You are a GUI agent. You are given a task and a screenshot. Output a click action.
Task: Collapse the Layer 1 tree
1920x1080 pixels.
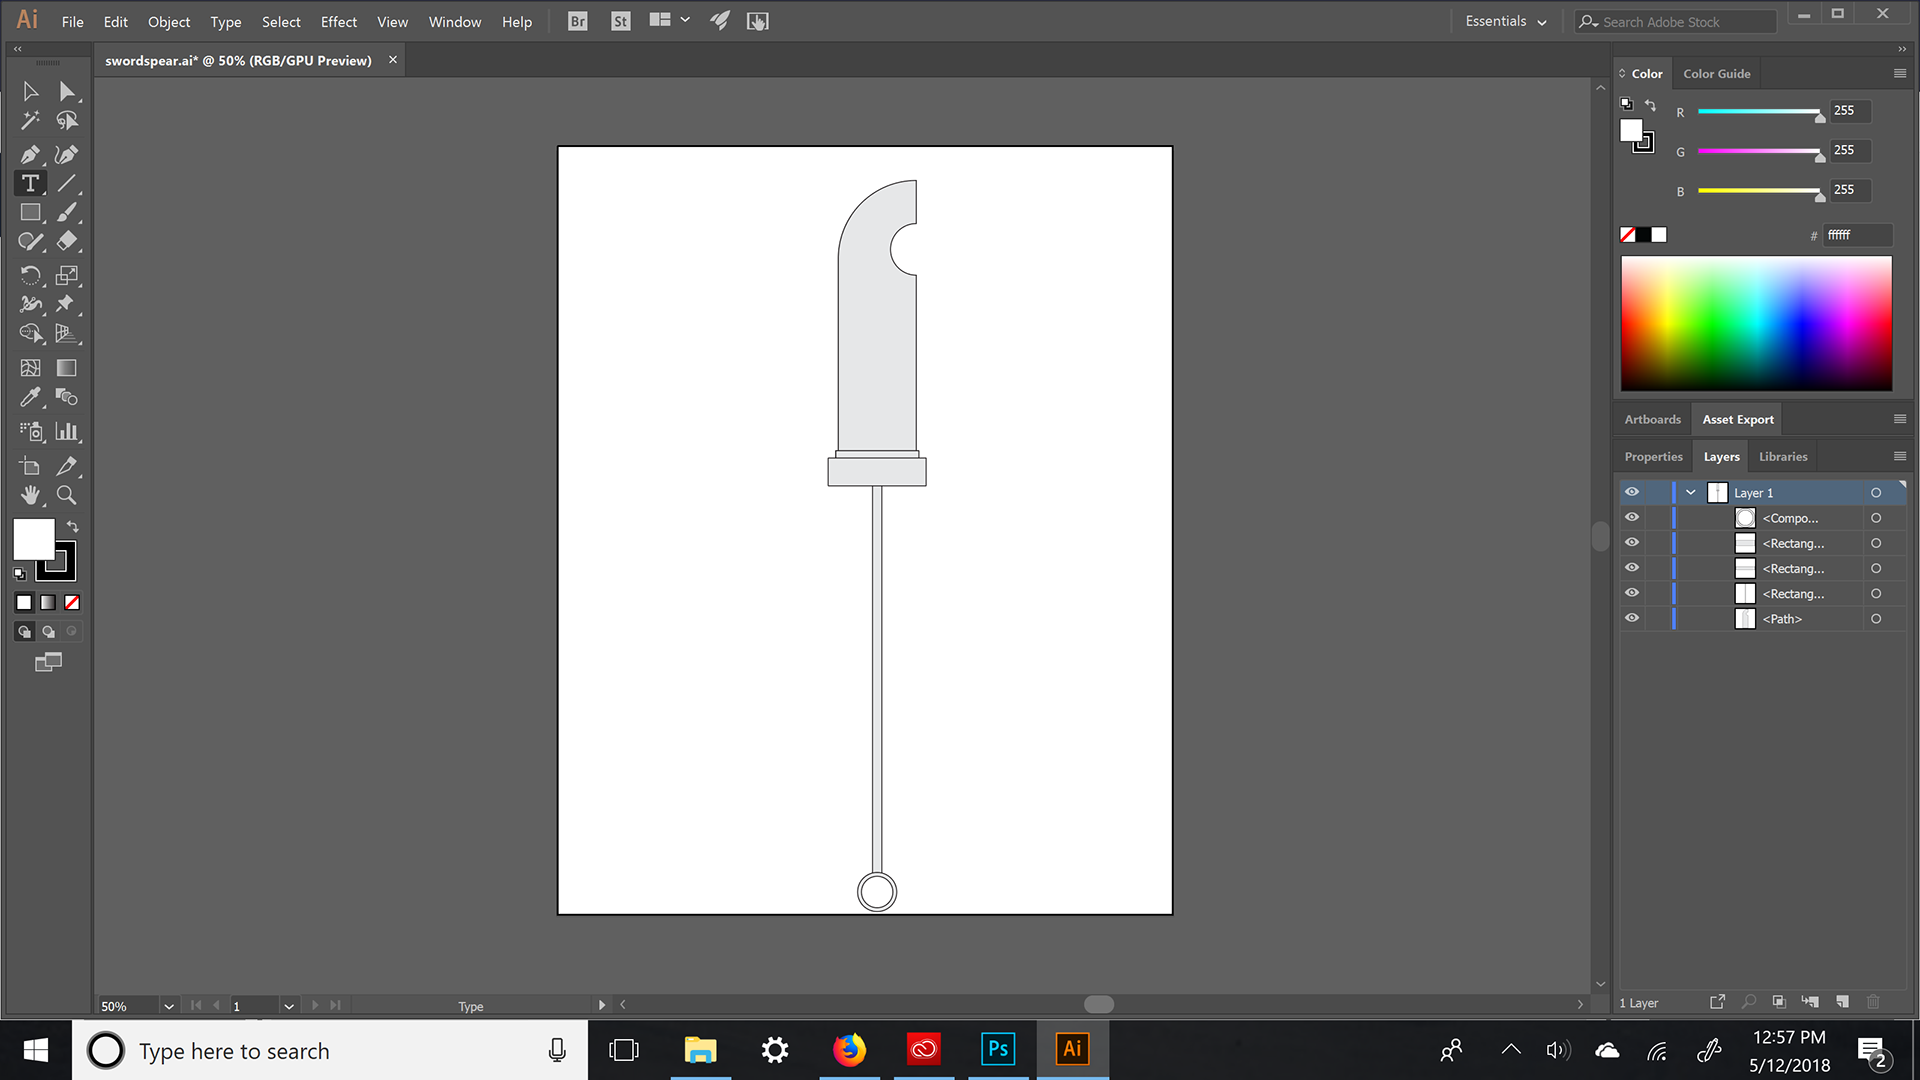[1690, 492]
